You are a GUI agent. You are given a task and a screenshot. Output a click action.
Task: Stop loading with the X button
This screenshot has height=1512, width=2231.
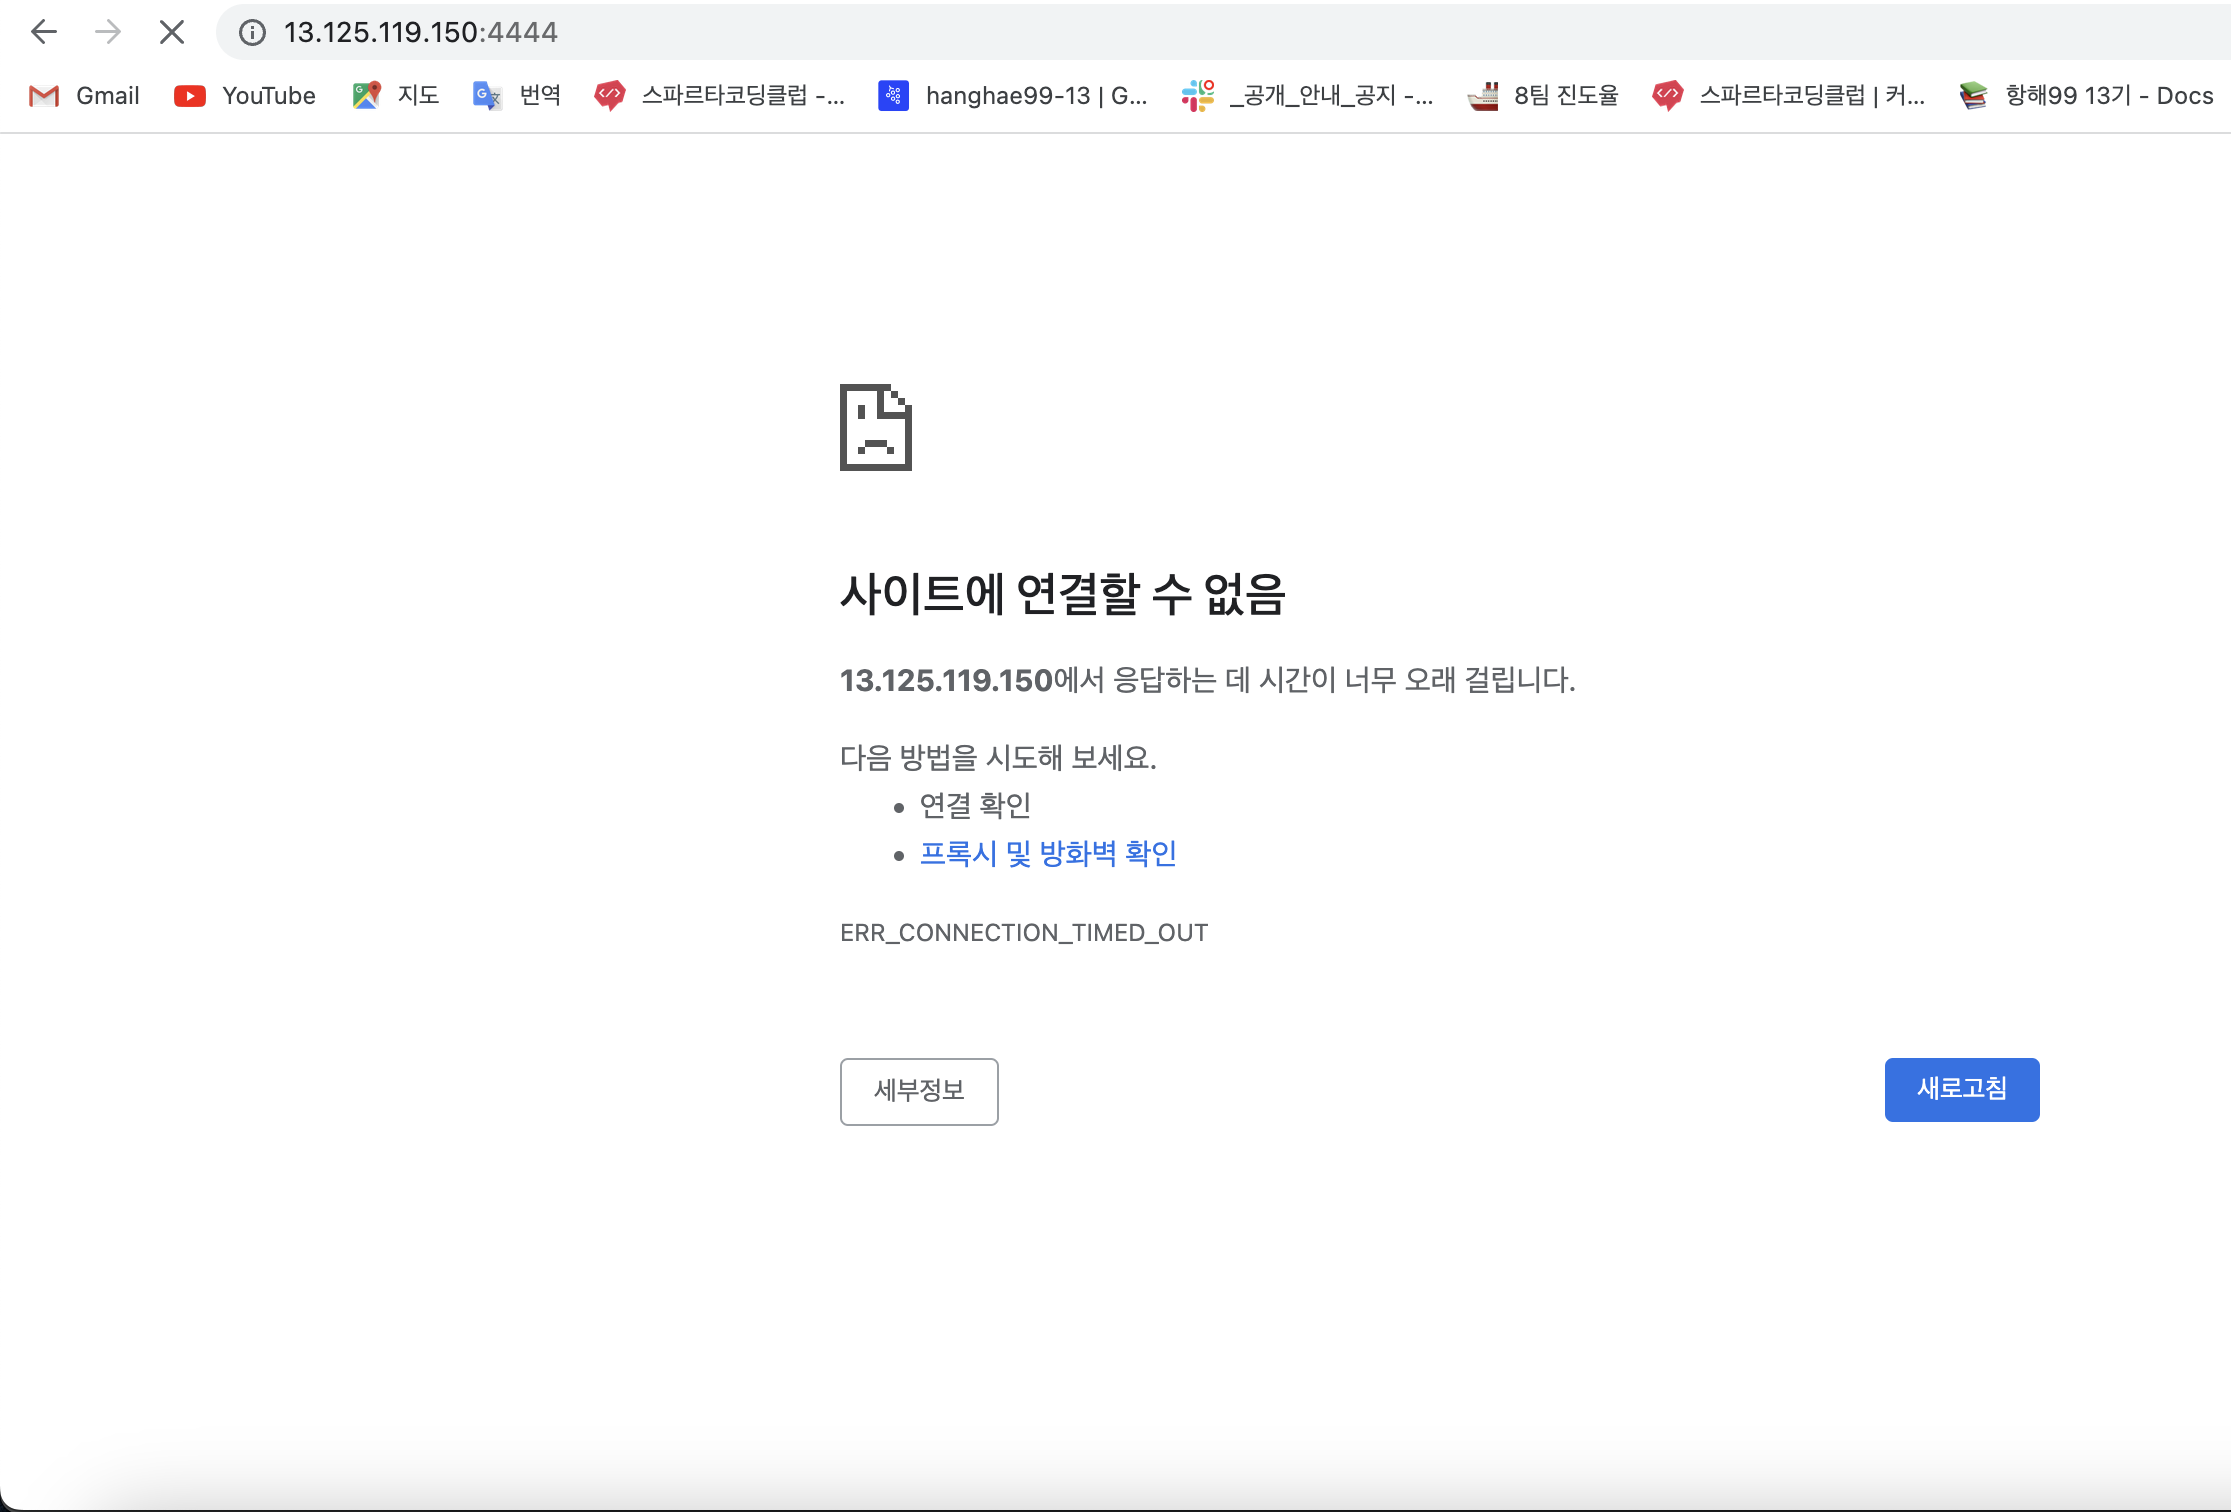click(172, 33)
